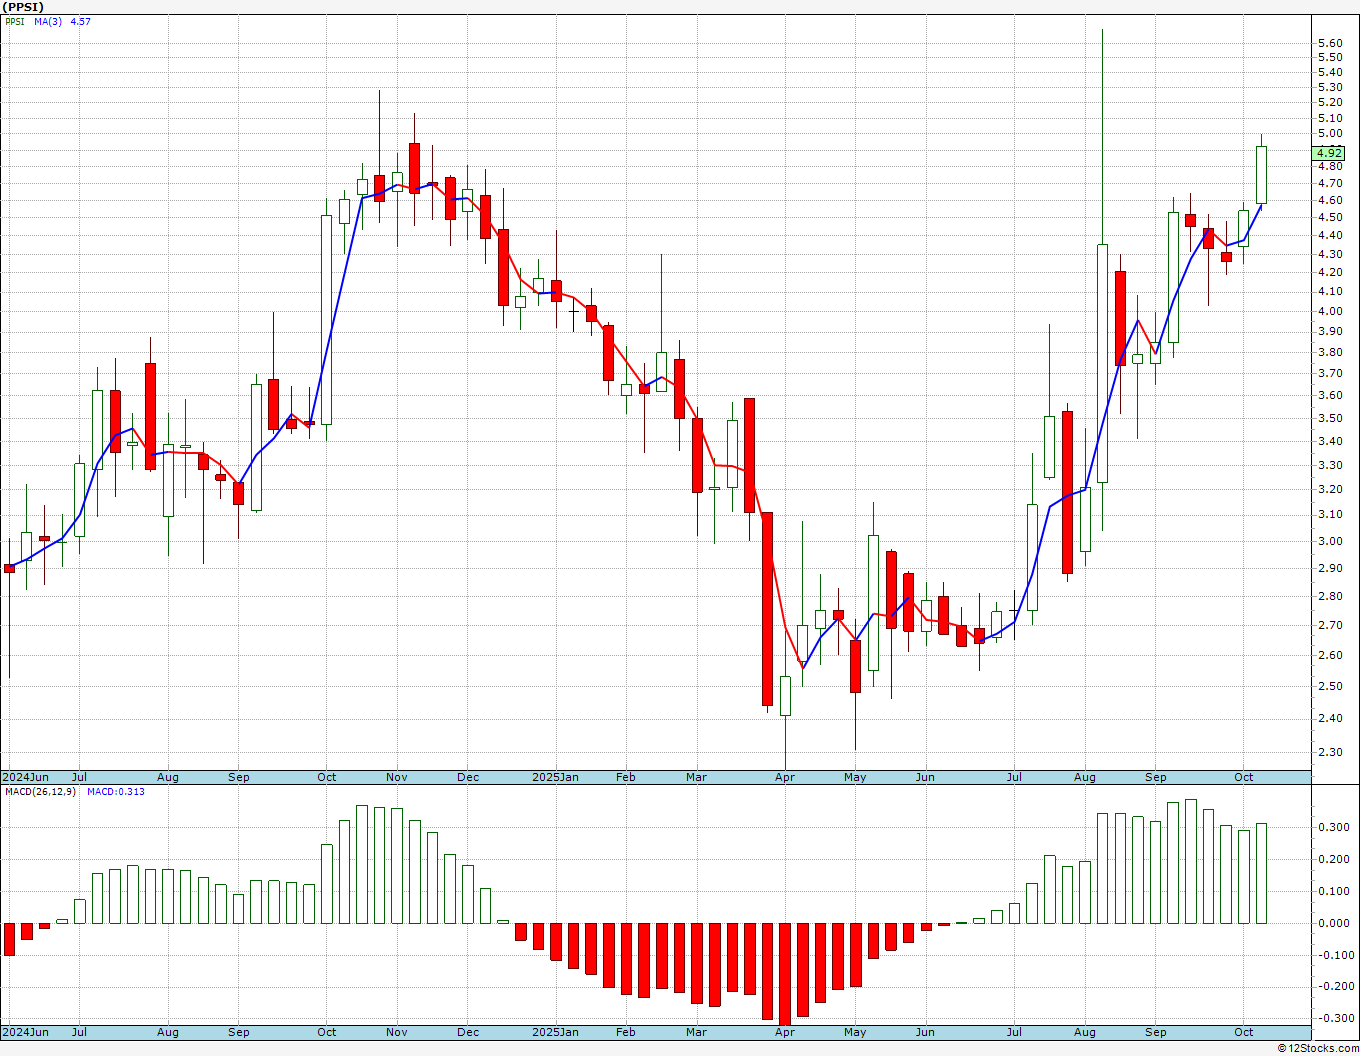Click the 5.60 price axis label
Screen dimensions: 1360x1056
[x=1330, y=43]
